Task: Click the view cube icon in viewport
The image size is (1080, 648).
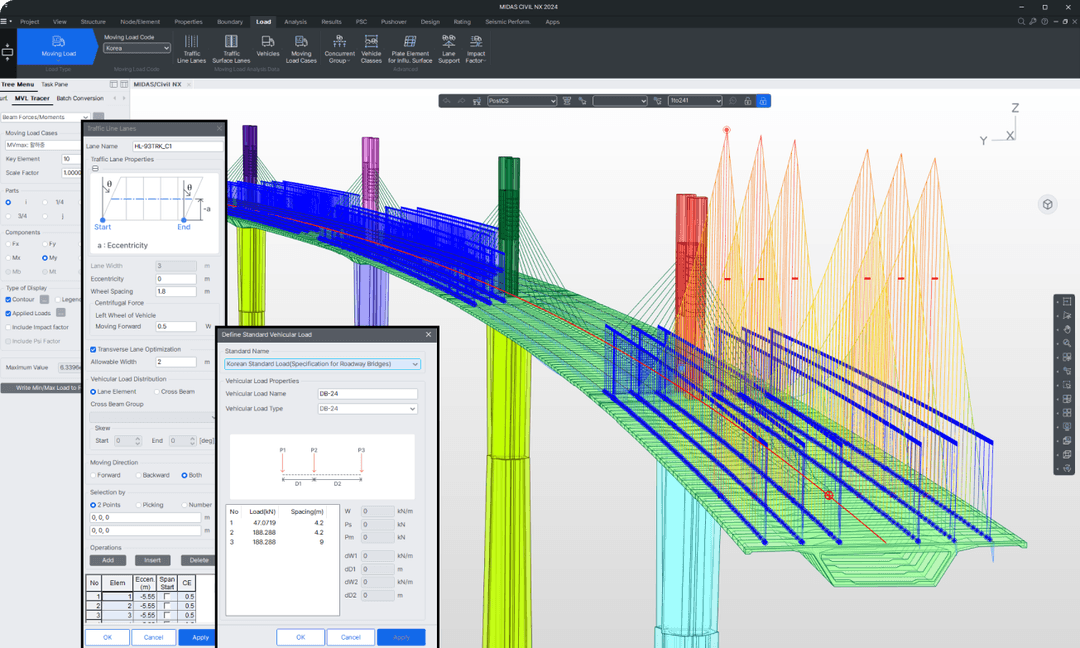Action: pos(1048,205)
